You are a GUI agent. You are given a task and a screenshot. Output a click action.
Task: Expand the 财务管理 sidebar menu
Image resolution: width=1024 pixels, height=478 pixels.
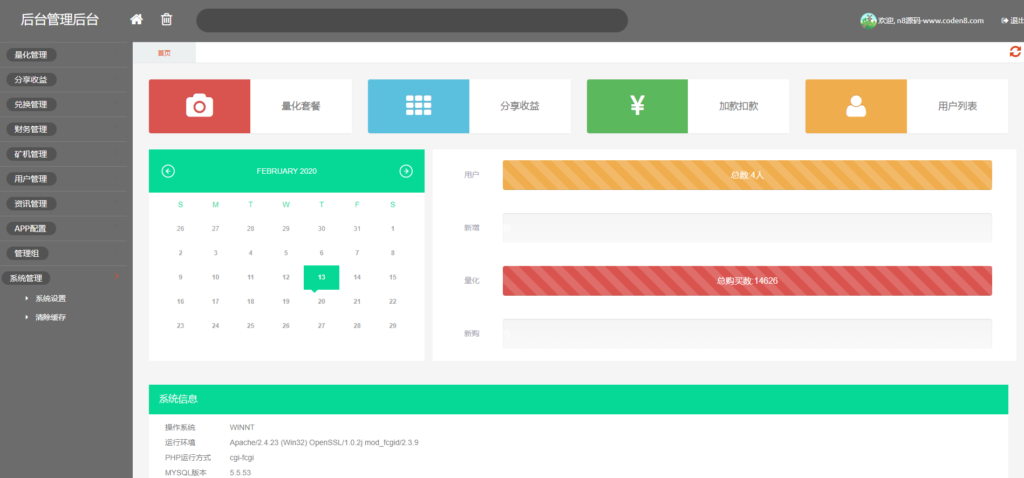point(31,129)
